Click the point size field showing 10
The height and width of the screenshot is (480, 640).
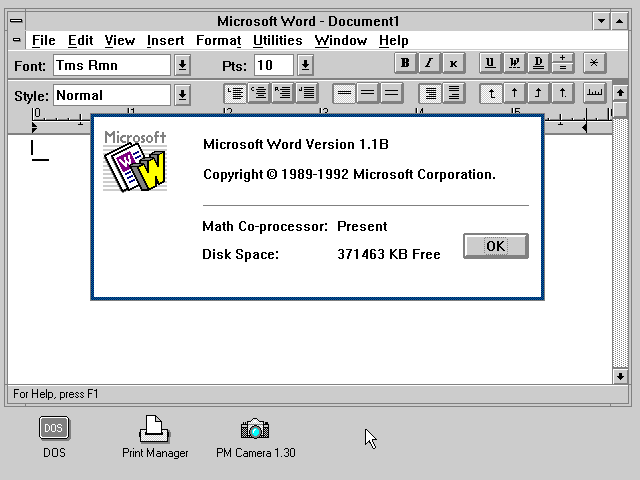click(273, 65)
